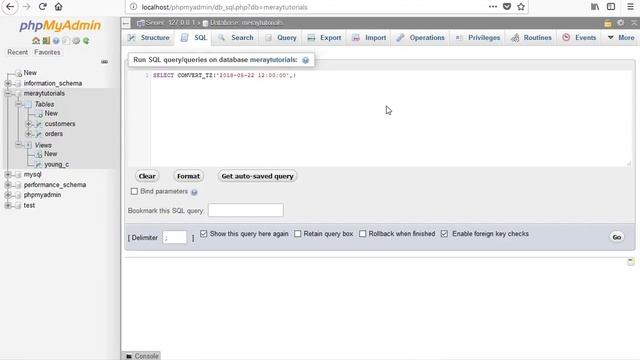Screen dimensions: 640x360
Task: Click the Bookmark this SQL query field
Action: [x=246, y=211]
